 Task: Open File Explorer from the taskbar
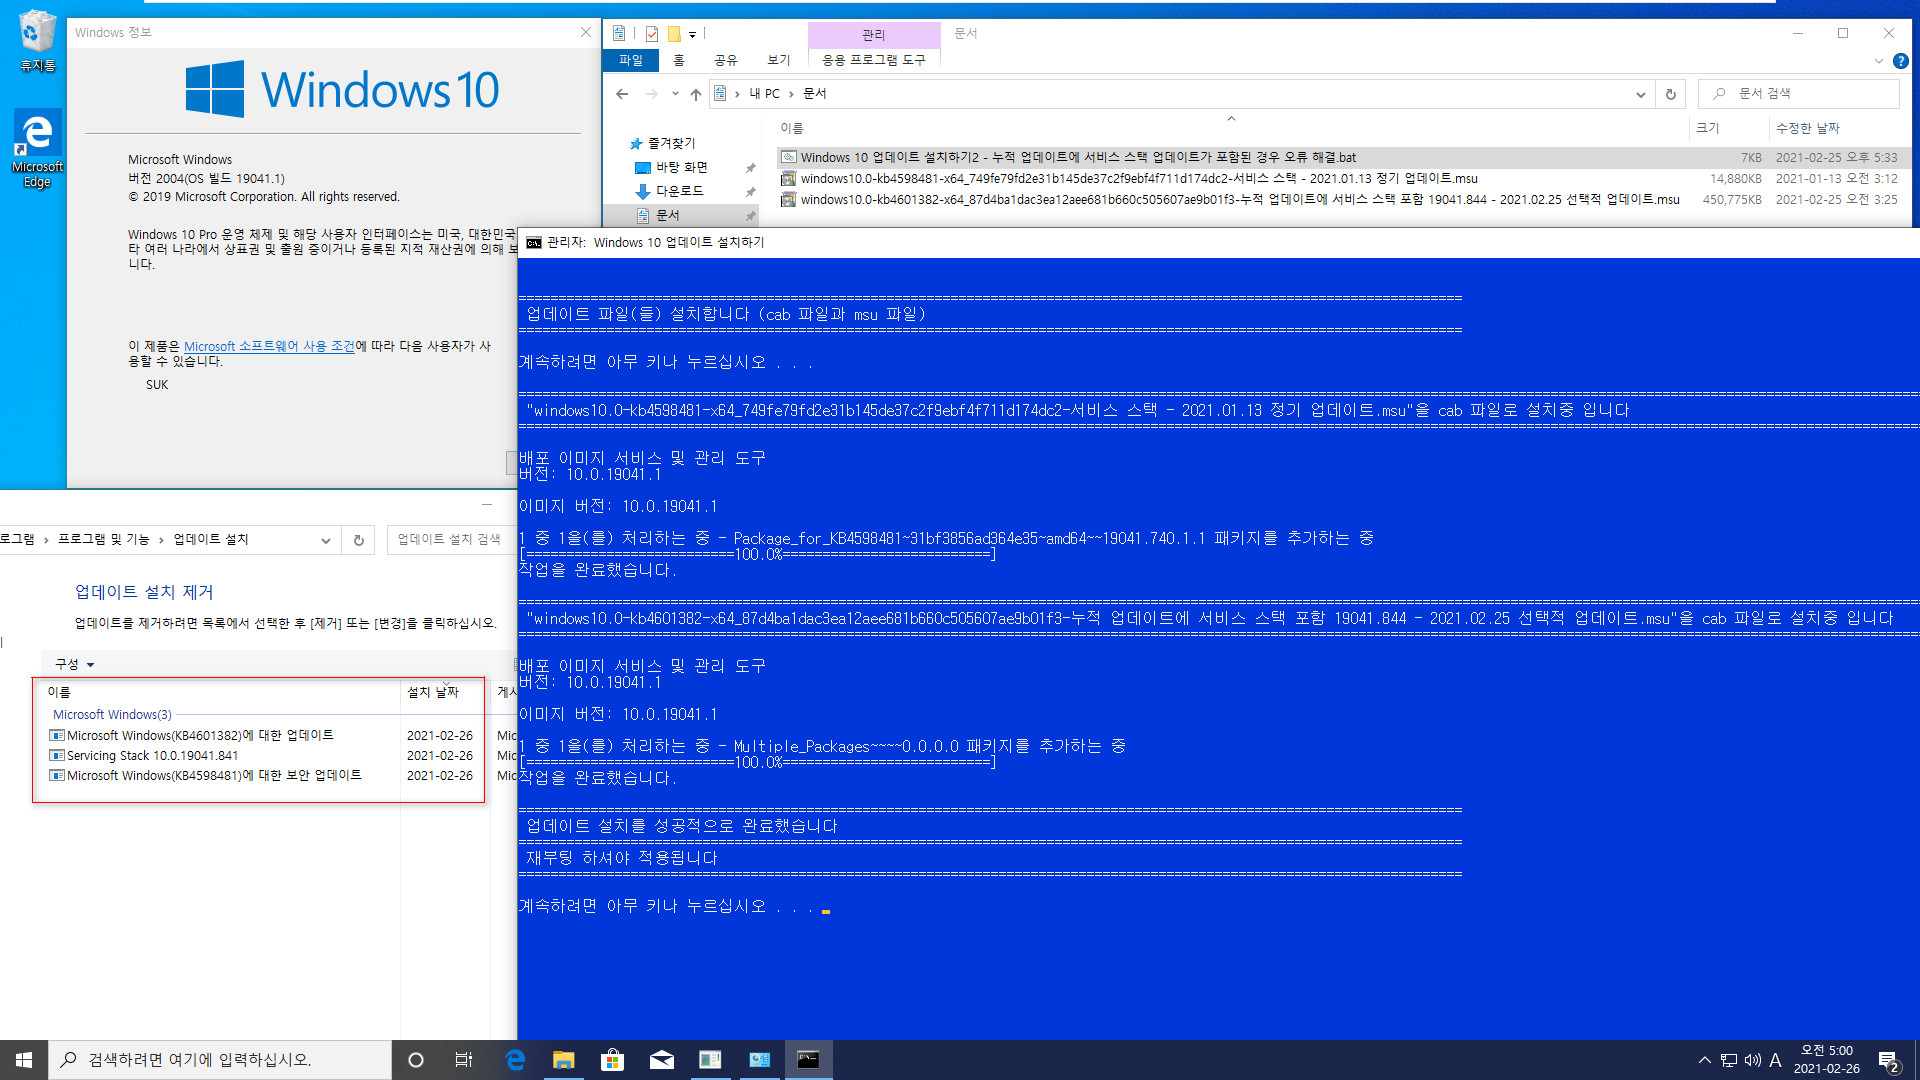tap(564, 1060)
